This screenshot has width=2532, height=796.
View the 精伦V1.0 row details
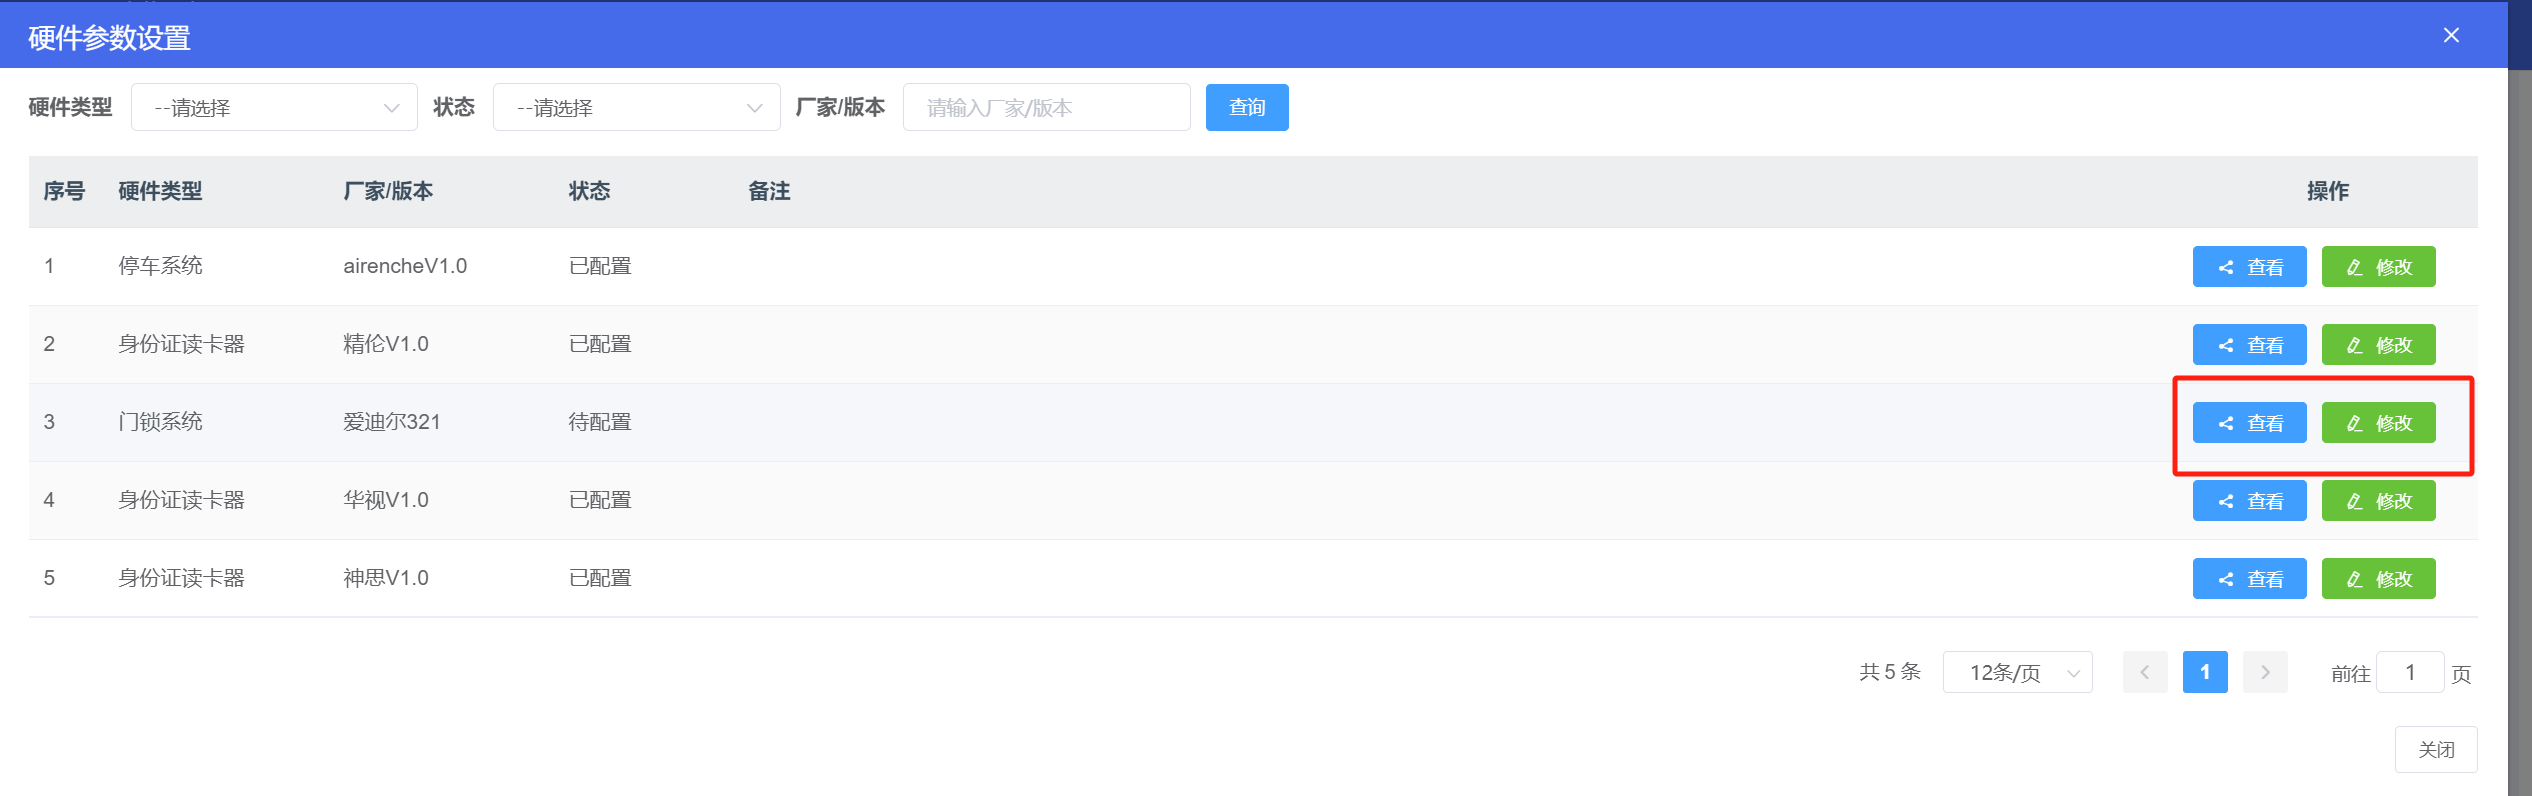[x=2249, y=345]
